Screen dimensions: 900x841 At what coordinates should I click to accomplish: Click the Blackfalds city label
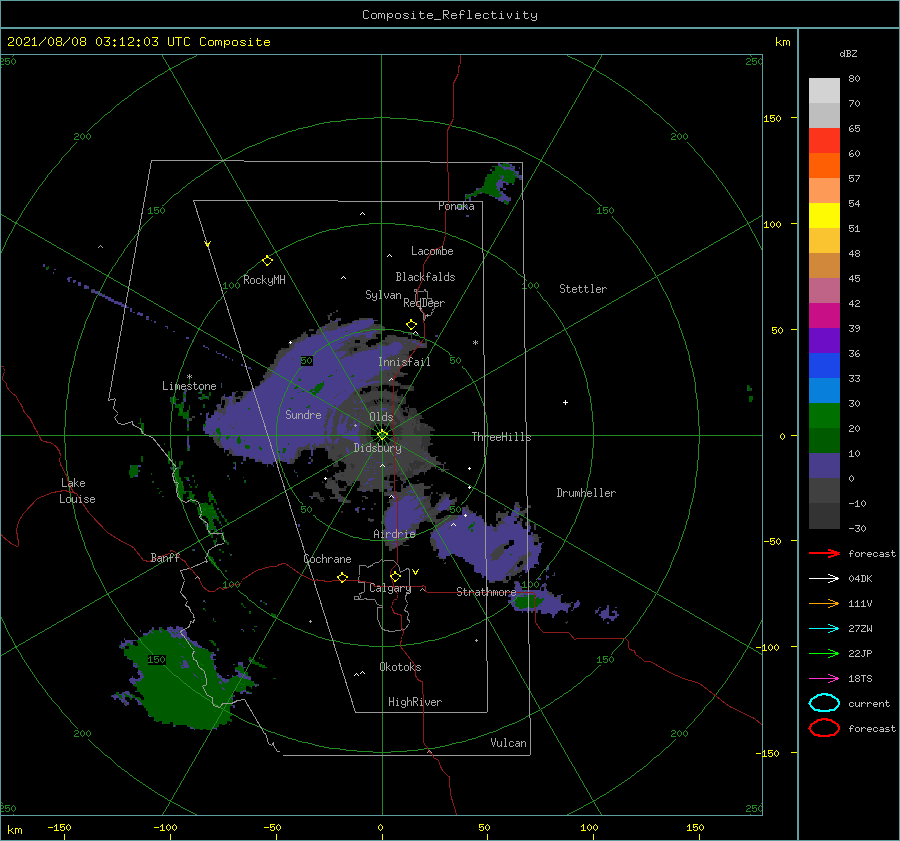point(425,277)
